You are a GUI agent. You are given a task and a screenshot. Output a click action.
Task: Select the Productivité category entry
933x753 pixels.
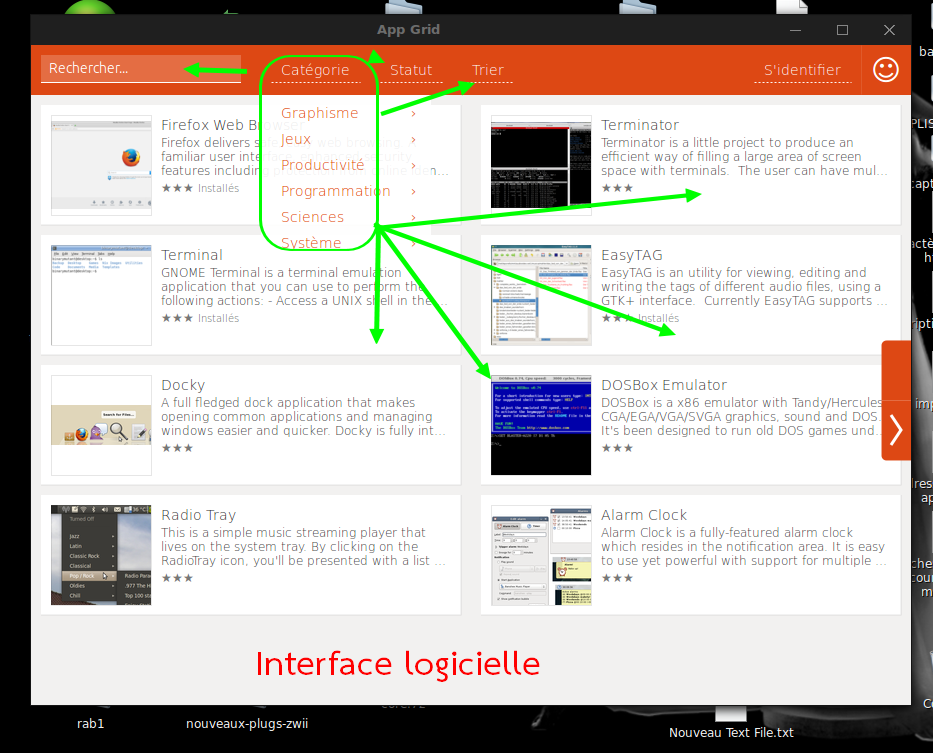tap(322, 165)
